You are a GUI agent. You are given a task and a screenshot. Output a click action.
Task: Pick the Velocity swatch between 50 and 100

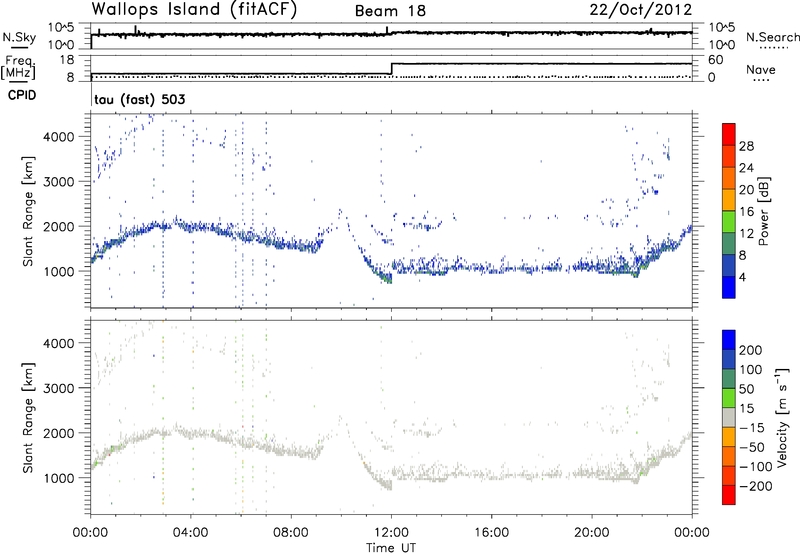click(729, 379)
